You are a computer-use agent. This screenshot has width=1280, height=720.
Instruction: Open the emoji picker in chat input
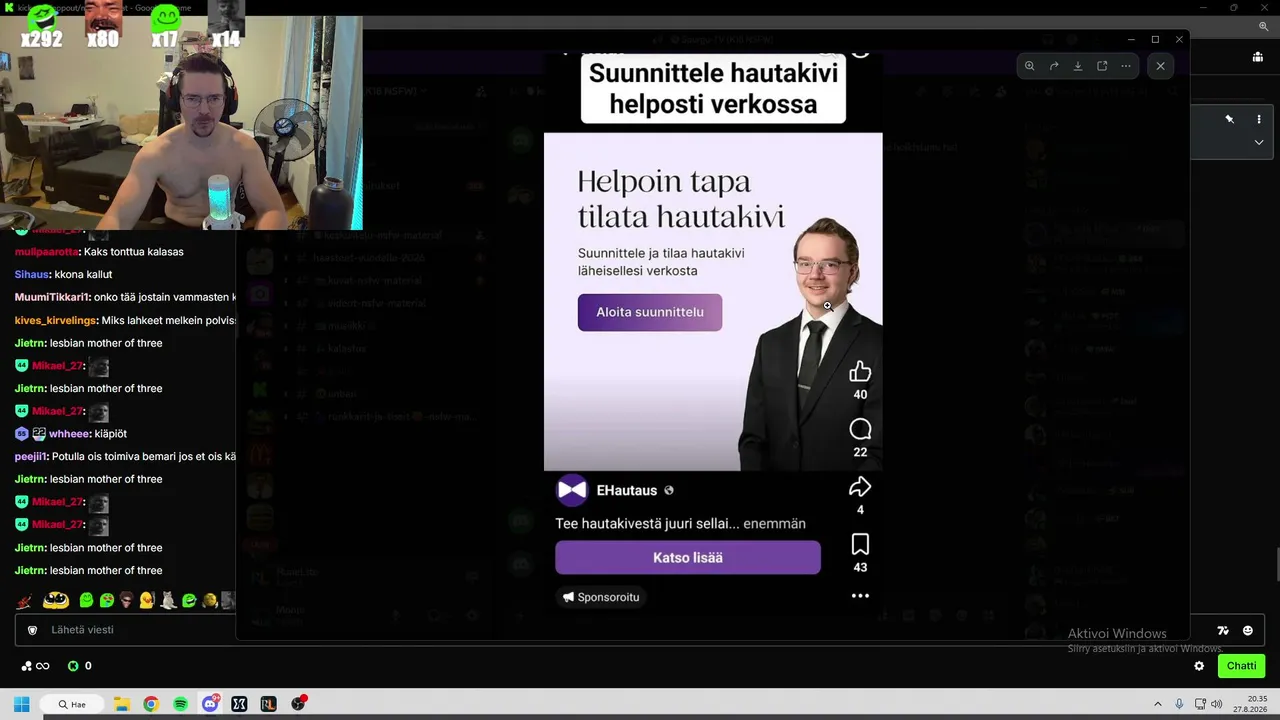point(1248,630)
